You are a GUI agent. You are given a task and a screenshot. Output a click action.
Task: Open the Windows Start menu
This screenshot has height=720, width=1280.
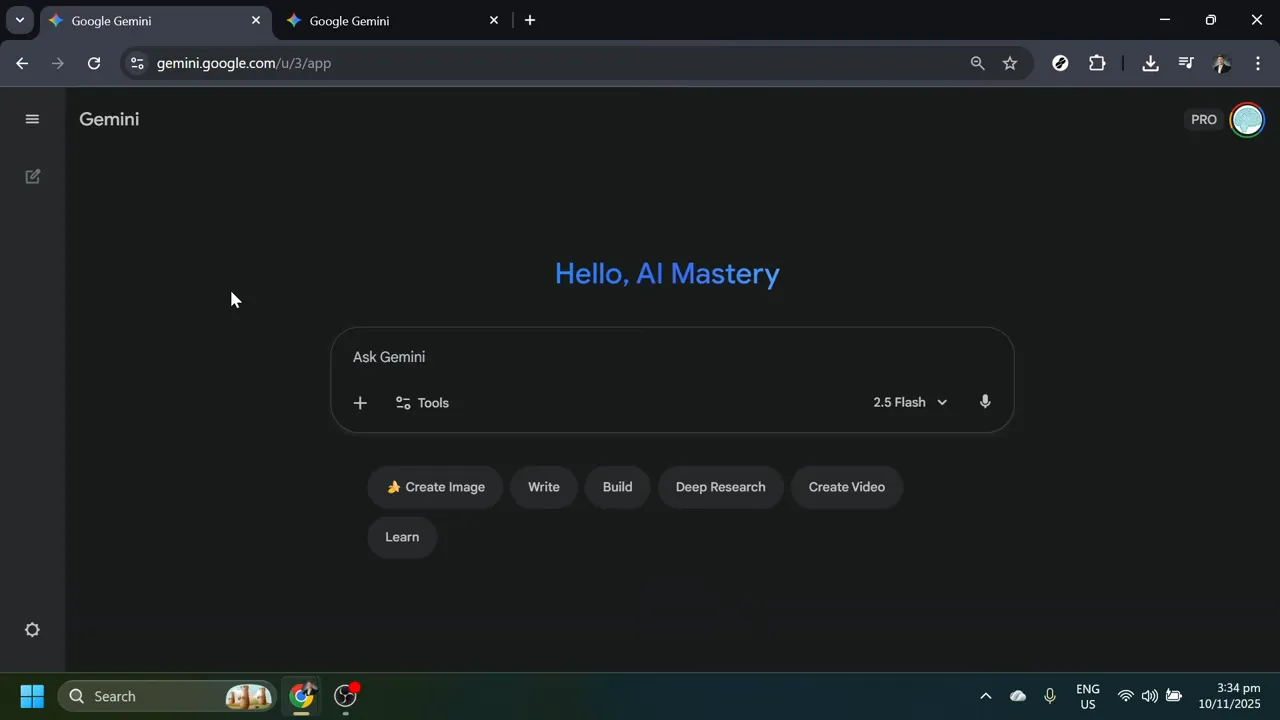32,696
